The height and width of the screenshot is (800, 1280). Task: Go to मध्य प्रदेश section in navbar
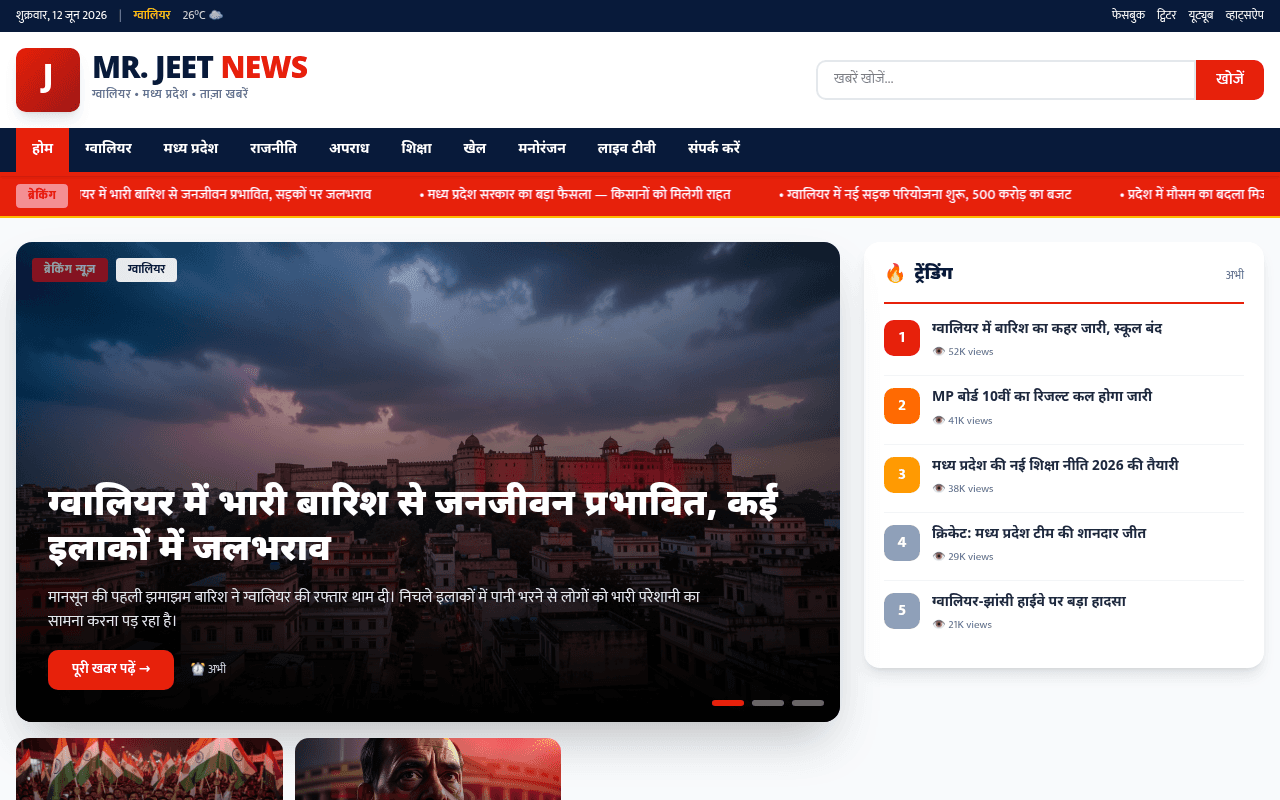[190, 149]
